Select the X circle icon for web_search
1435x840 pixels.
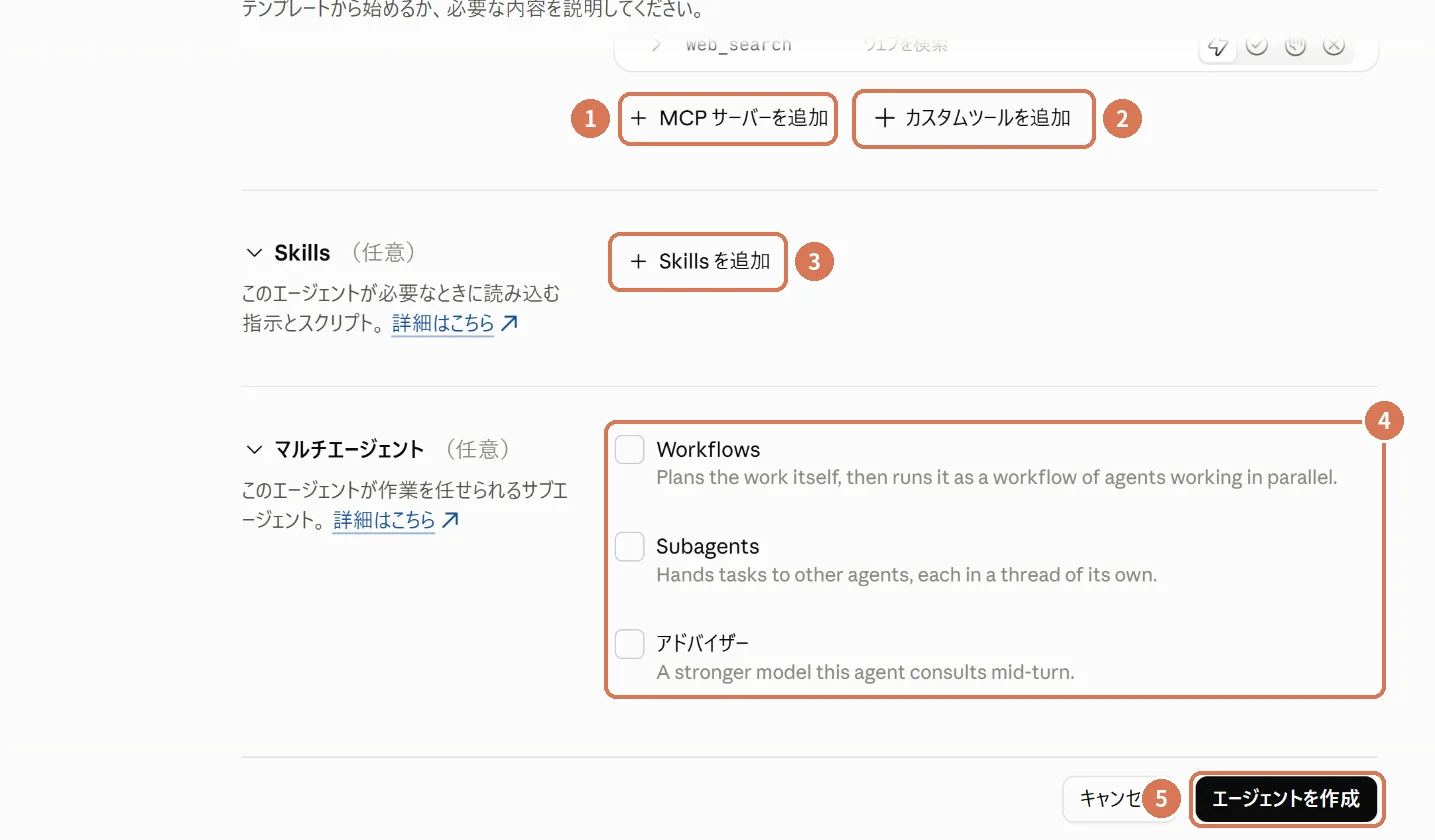(1333, 45)
